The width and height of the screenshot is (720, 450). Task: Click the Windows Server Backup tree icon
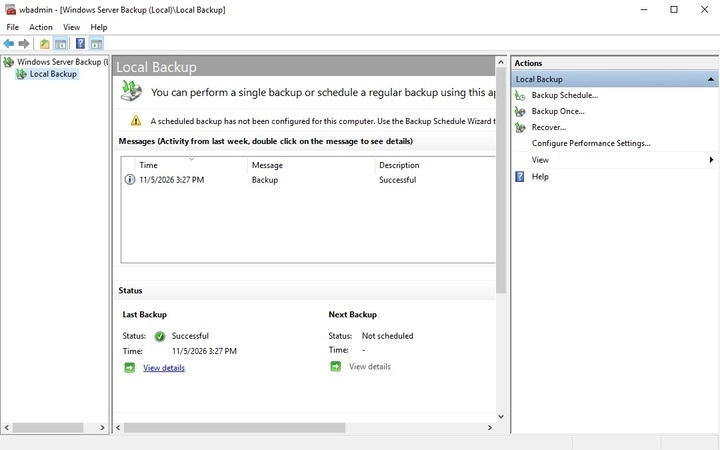[x=8, y=62]
